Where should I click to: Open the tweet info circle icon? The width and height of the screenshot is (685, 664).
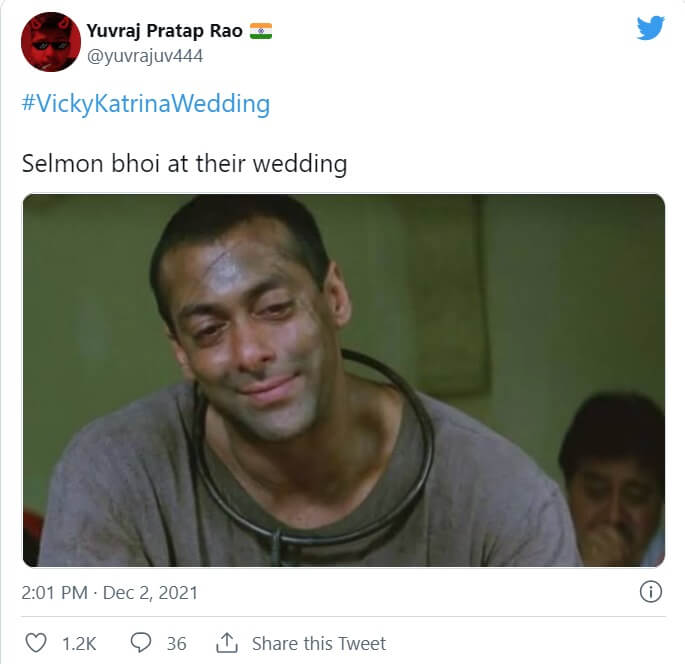coord(650,592)
